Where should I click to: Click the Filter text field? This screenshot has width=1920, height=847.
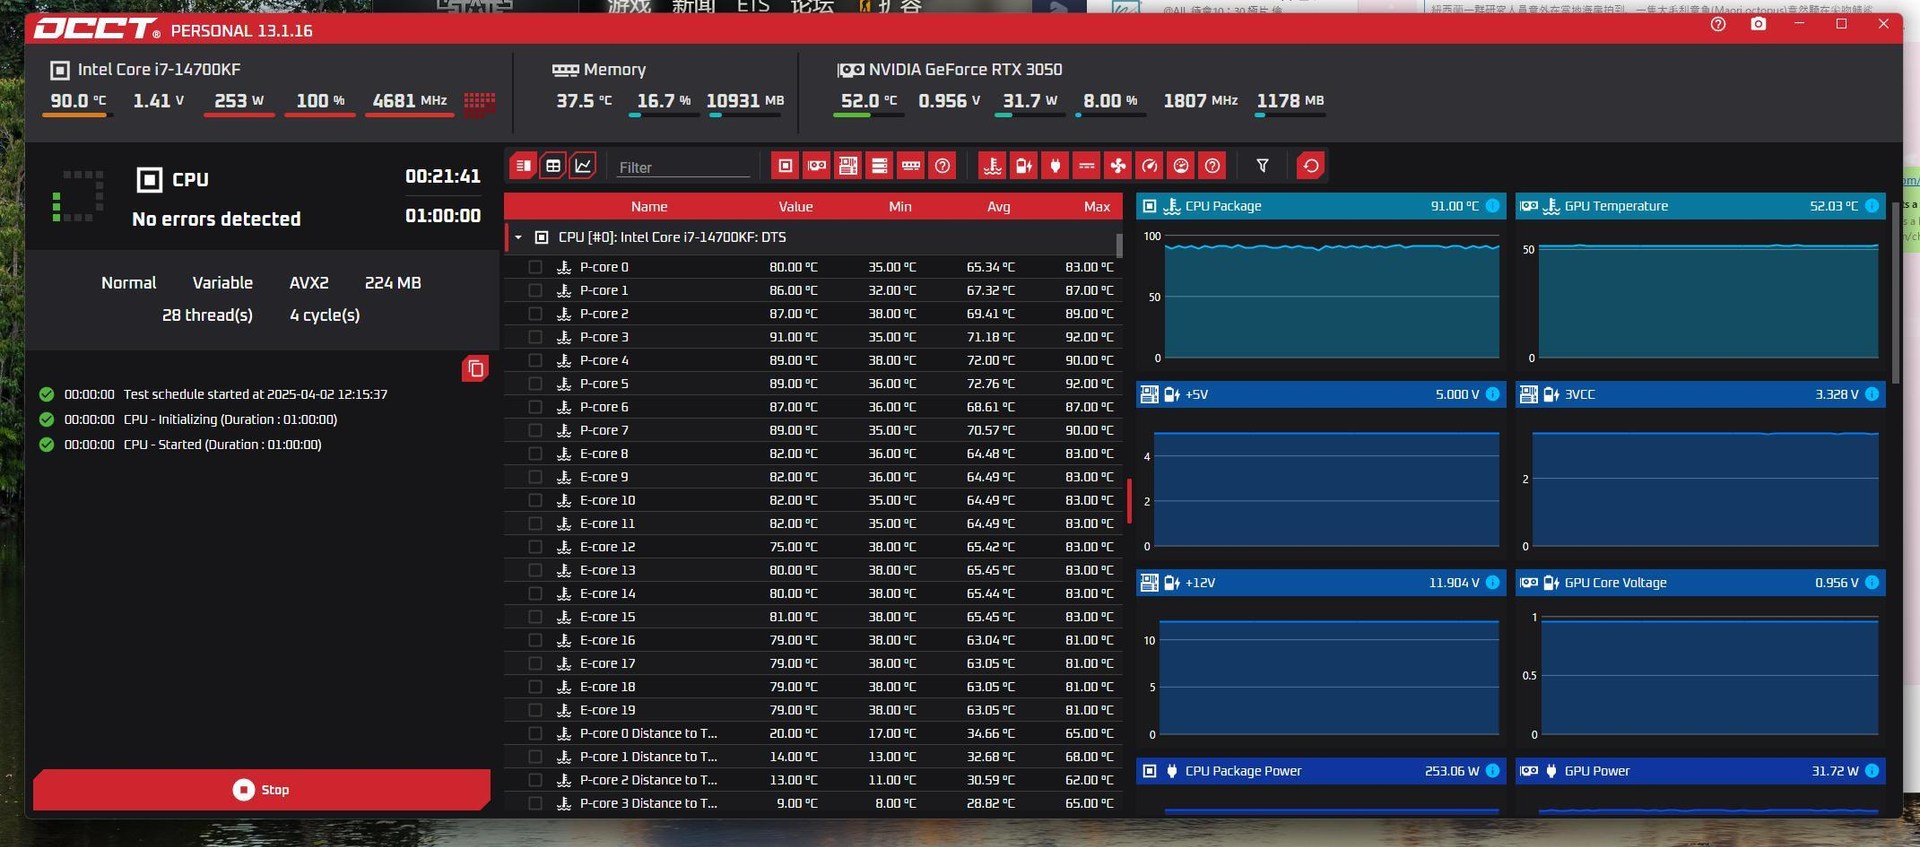pyautogui.click(x=683, y=167)
